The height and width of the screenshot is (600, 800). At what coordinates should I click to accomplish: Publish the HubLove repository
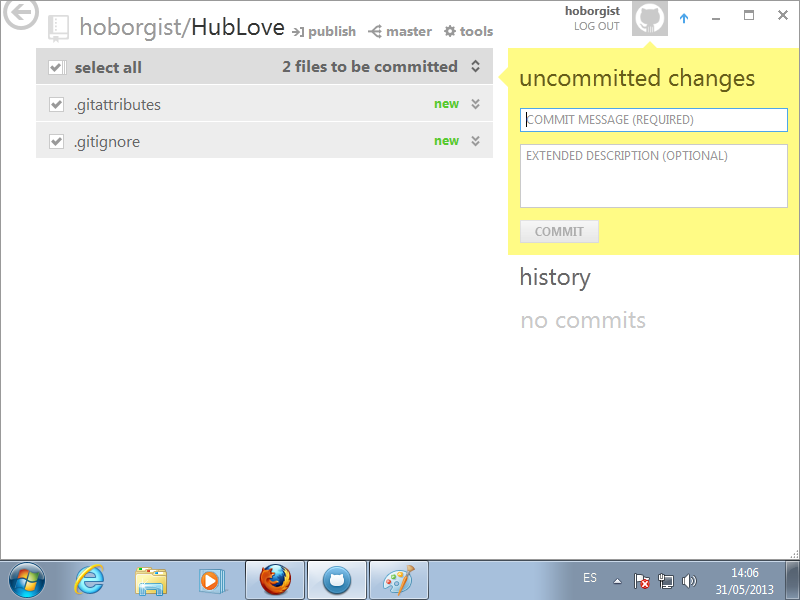[324, 32]
